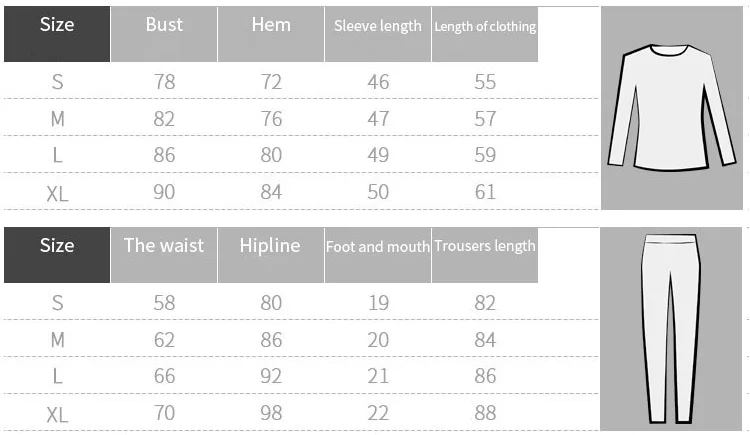Click foot and mouth value 19
This screenshot has width=750, height=435.
[x=378, y=303]
